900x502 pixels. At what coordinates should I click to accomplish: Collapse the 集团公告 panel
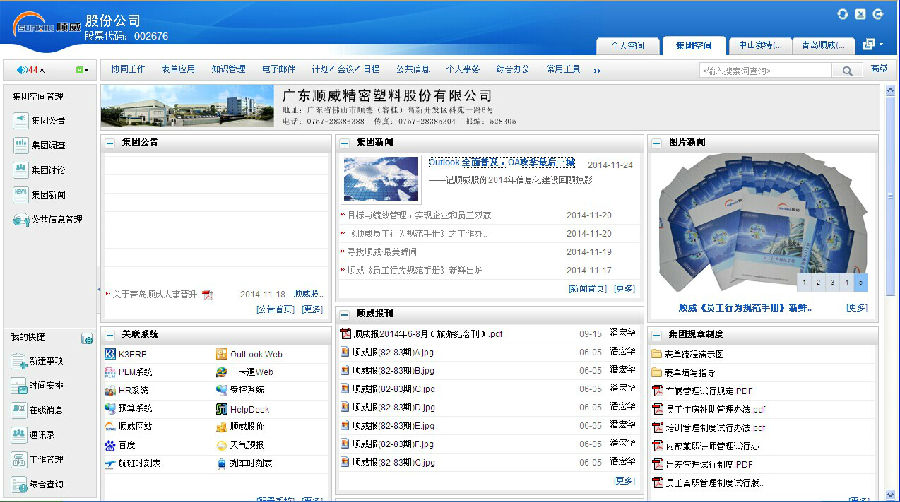(x=110, y=143)
